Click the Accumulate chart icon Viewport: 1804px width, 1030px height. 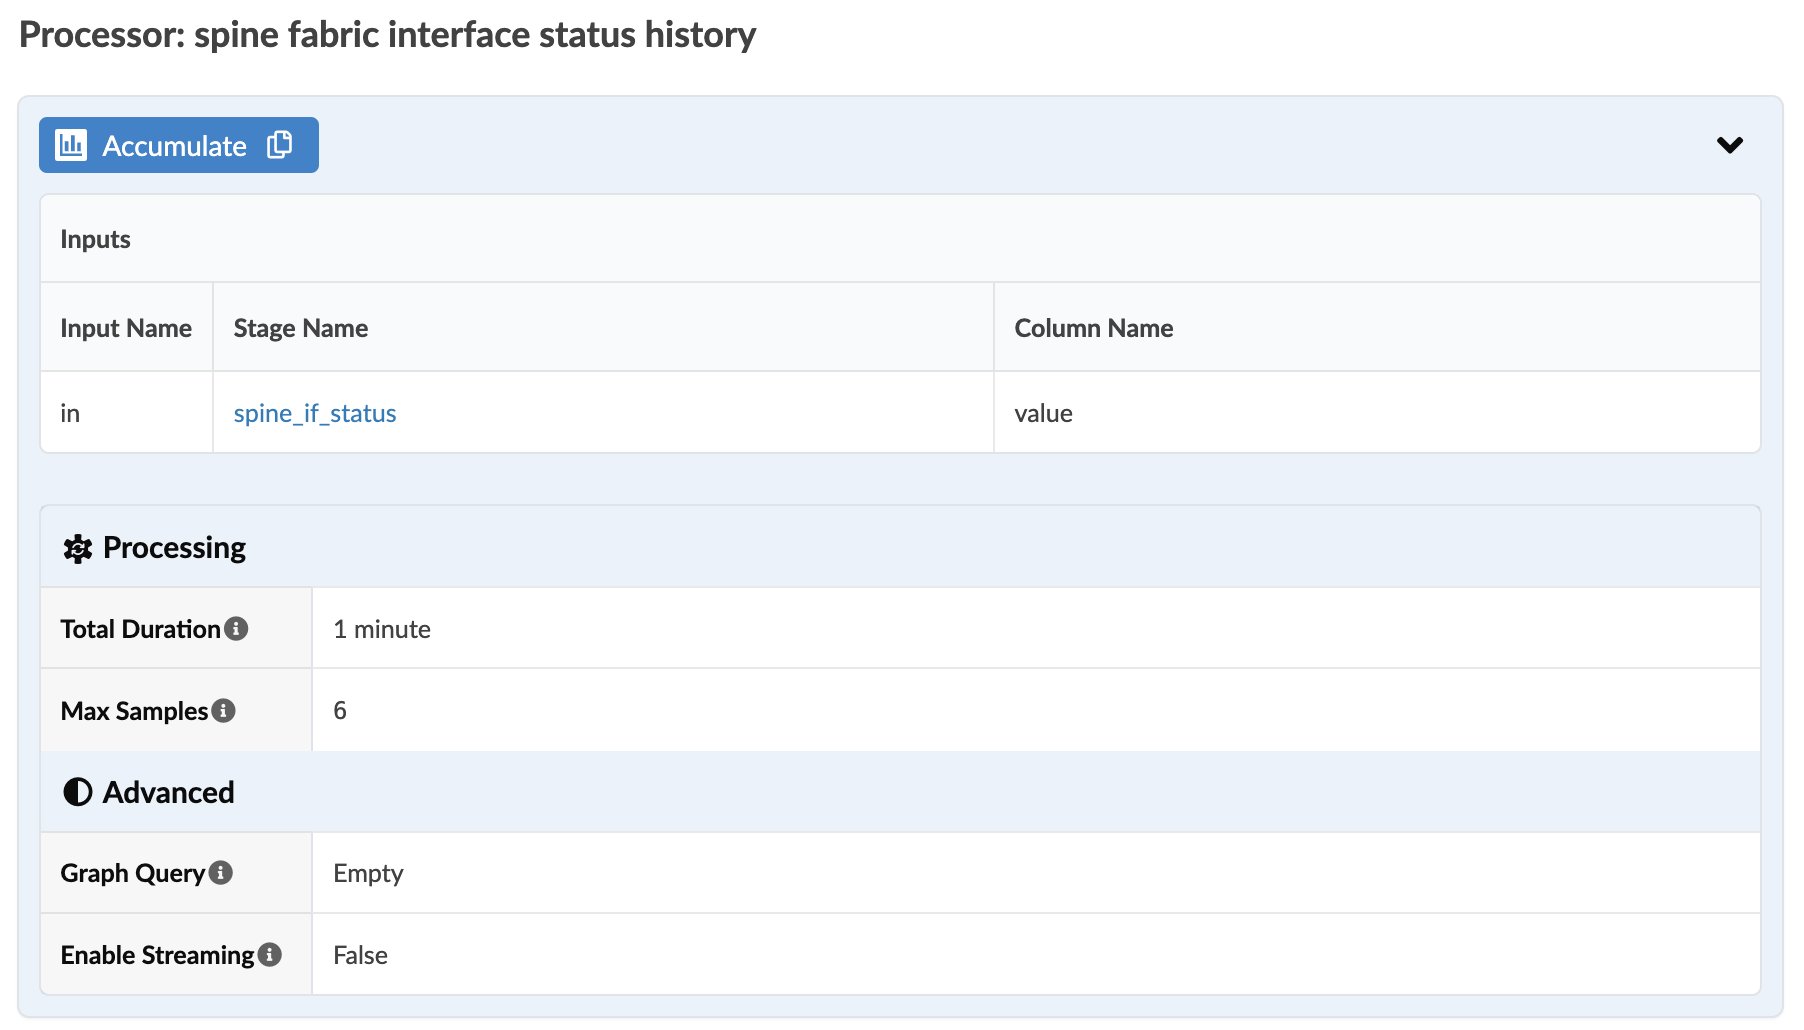click(x=71, y=145)
